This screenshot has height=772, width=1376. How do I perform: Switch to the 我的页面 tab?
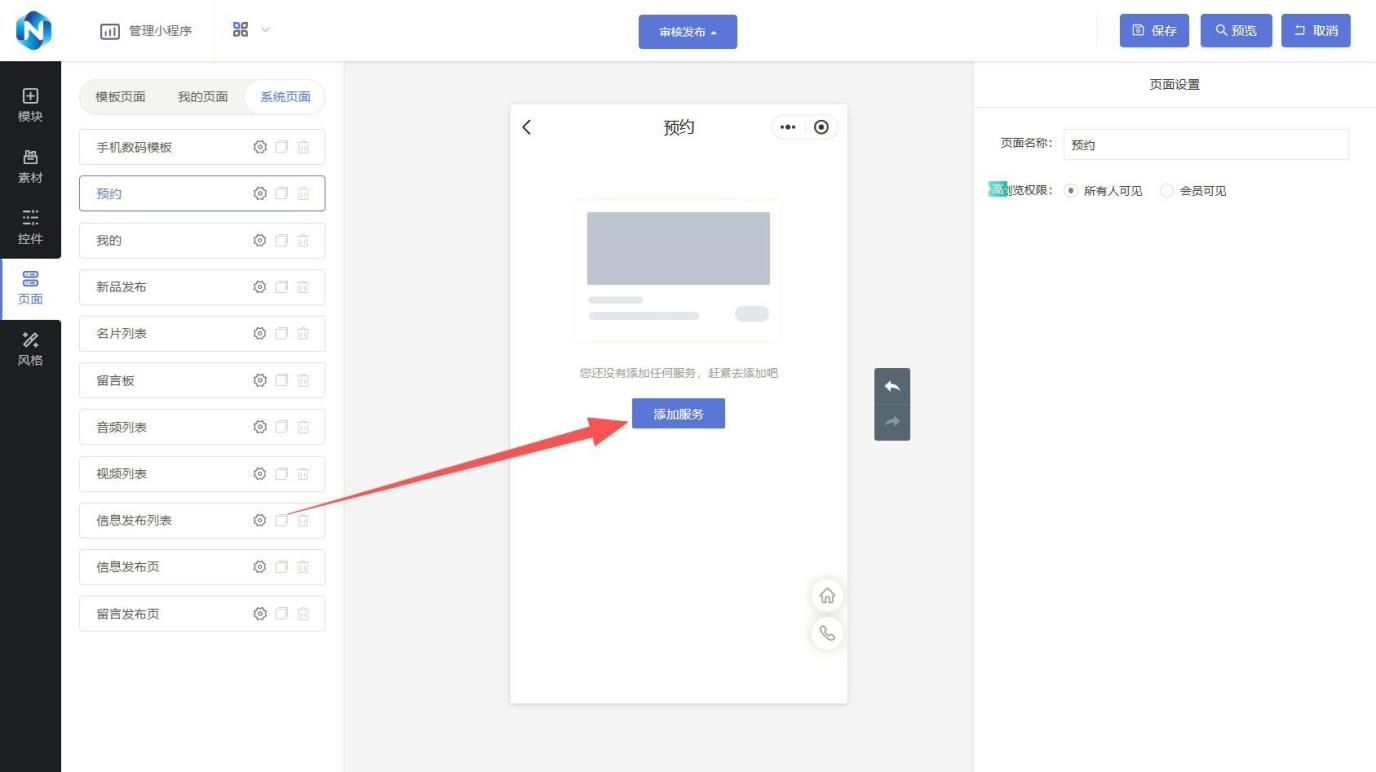[x=203, y=97]
